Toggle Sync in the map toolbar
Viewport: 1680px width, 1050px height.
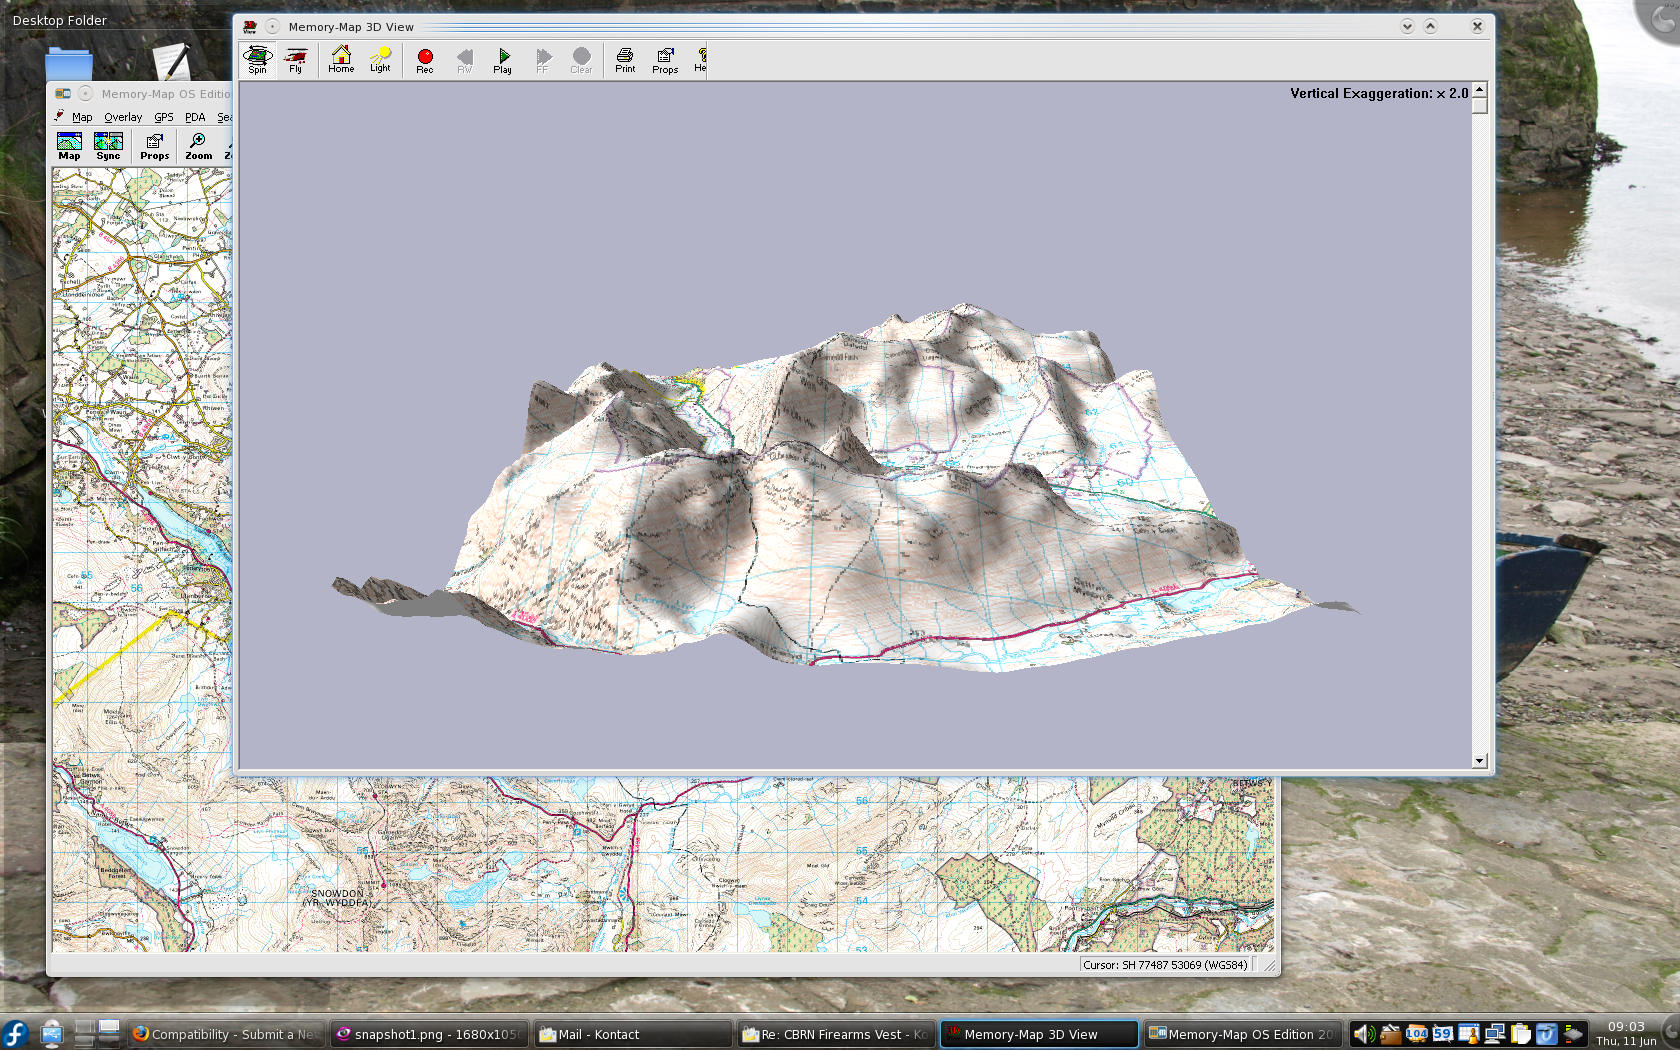(108, 146)
